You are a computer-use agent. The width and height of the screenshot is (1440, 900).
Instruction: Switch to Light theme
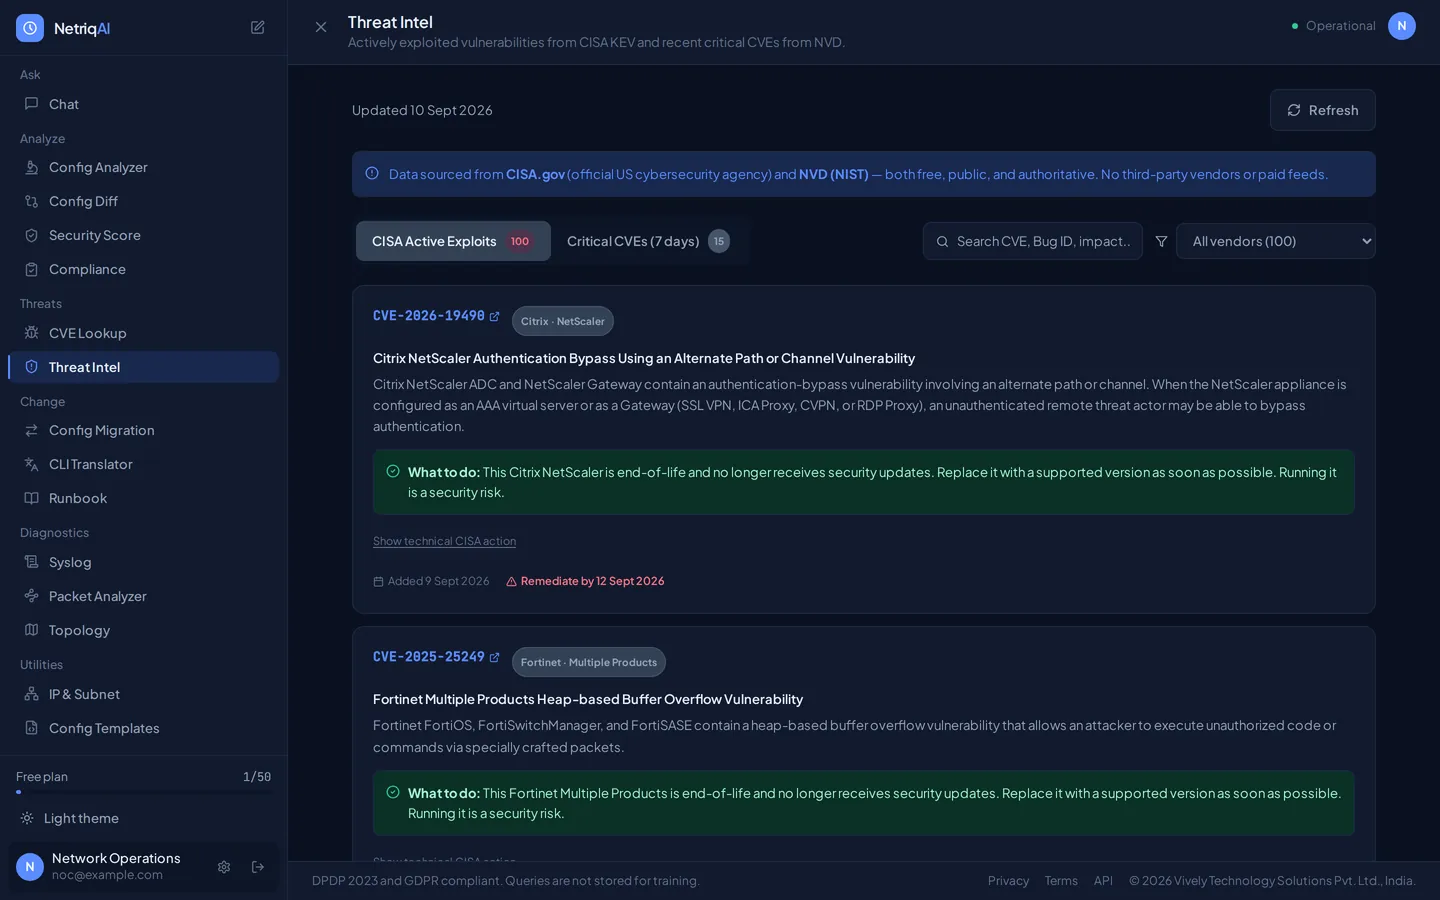point(143,818)
